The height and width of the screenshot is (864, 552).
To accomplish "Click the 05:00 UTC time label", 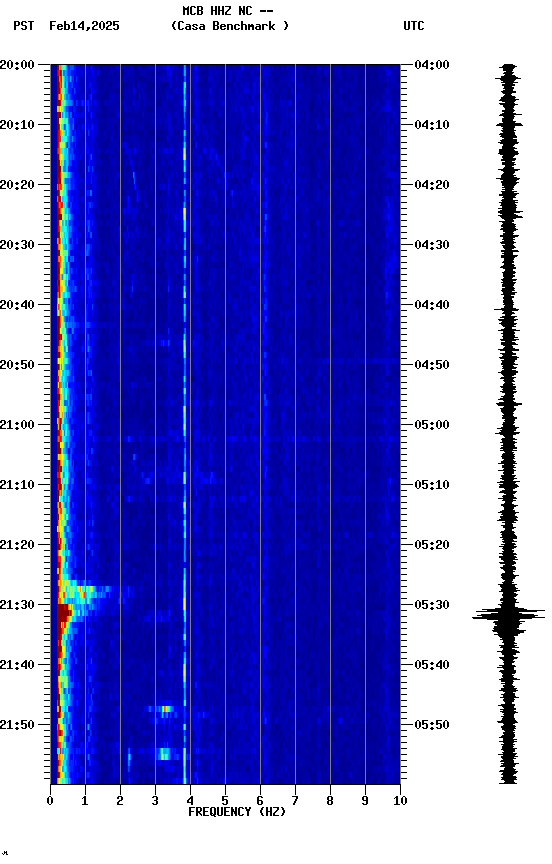I will click(x=432, y=425).
